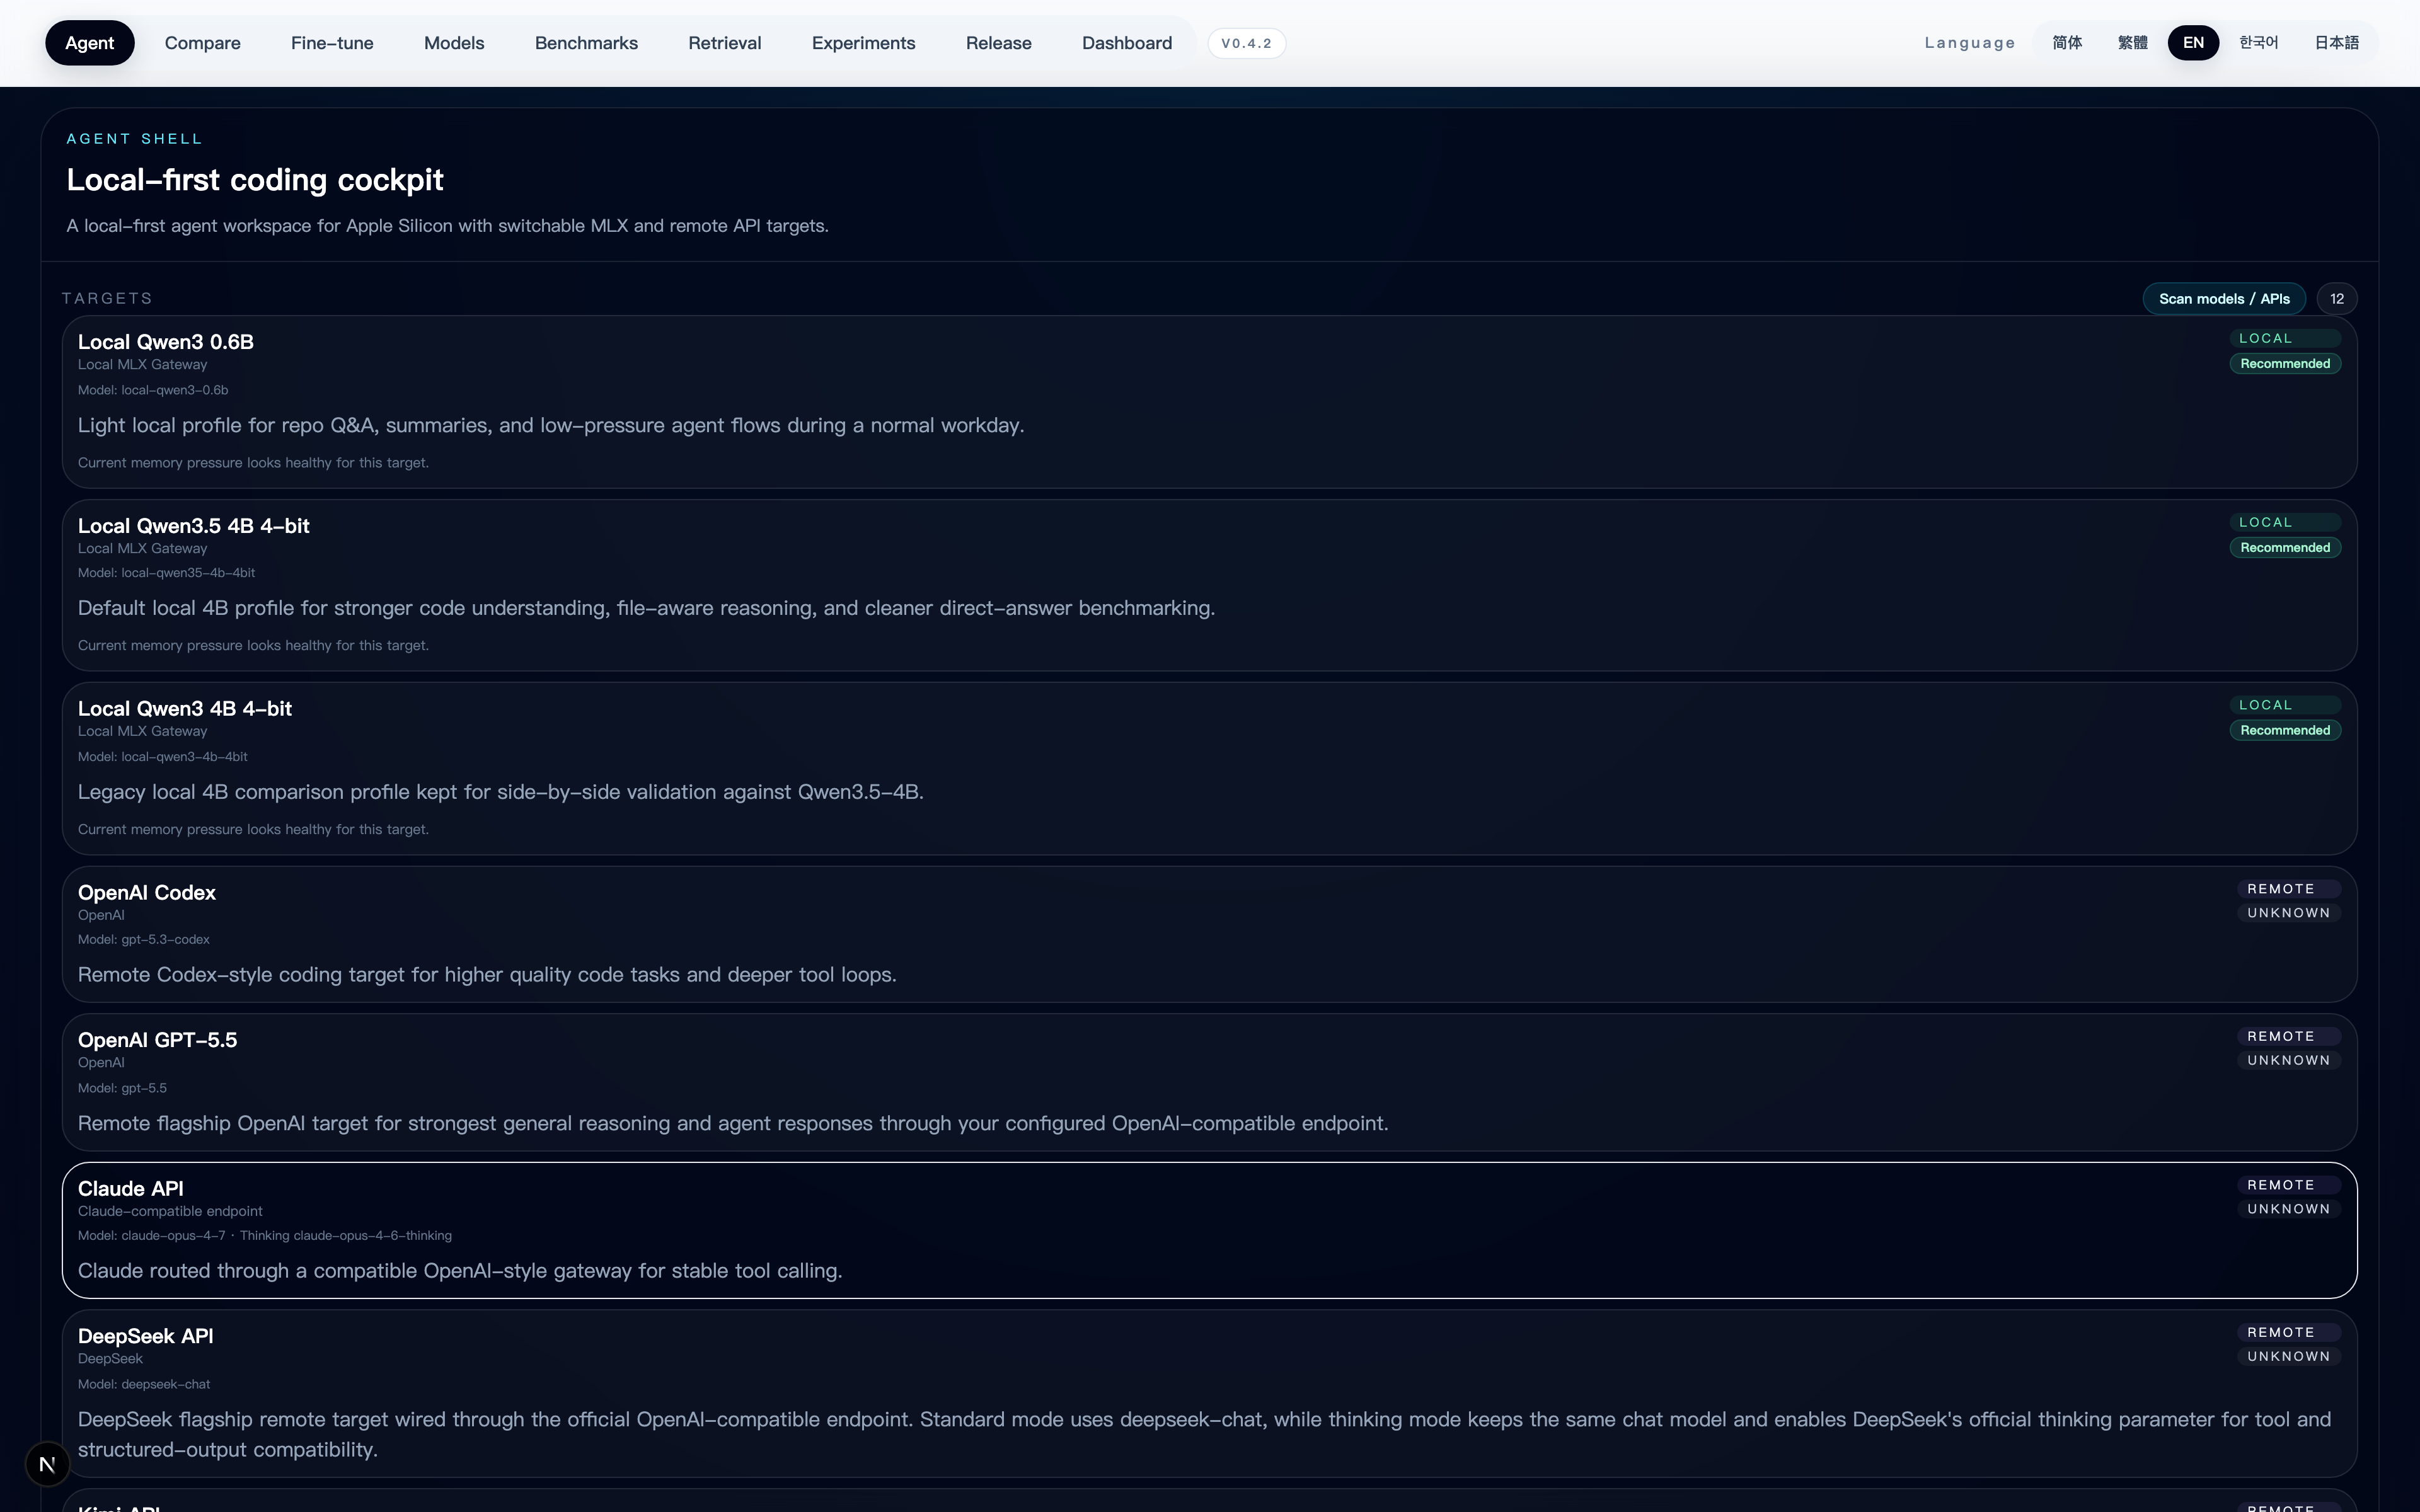Select the Local Qwen3 4B 4-bit target

pyautogui.click(x=1209, y=768)
